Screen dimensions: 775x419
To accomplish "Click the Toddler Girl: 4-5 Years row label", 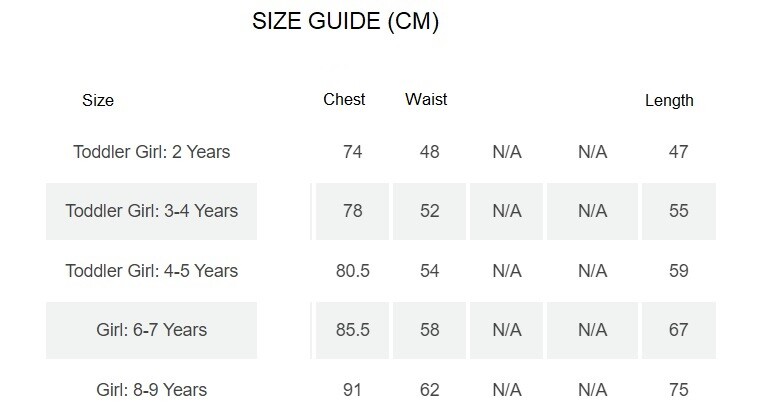I will tap(152, 271).
